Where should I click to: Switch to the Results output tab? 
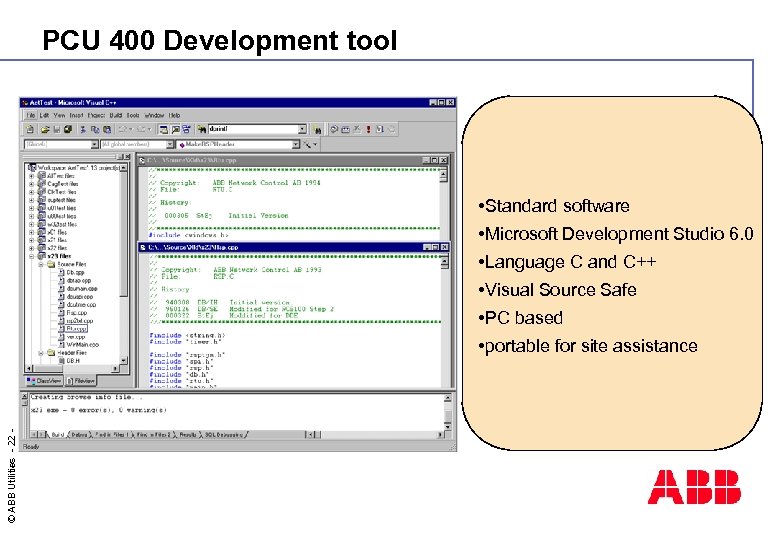click(188, 435)
